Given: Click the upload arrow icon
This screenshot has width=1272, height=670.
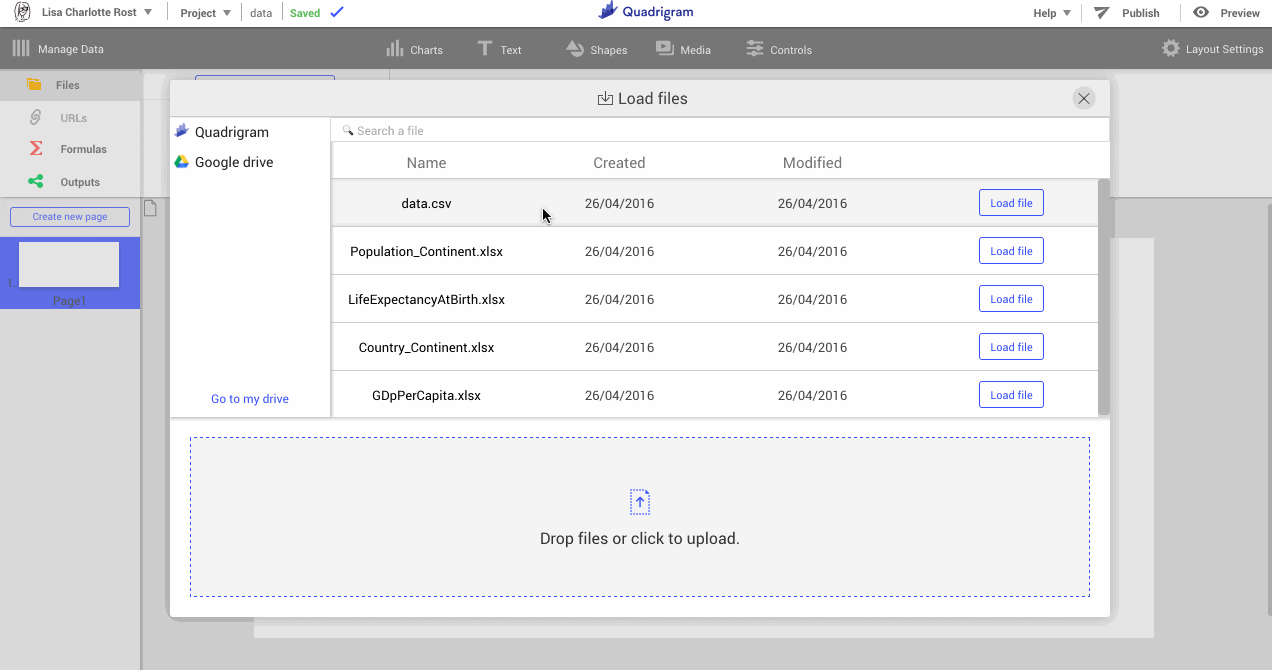Looking at the screenshot, I should [x=640, y=502].
